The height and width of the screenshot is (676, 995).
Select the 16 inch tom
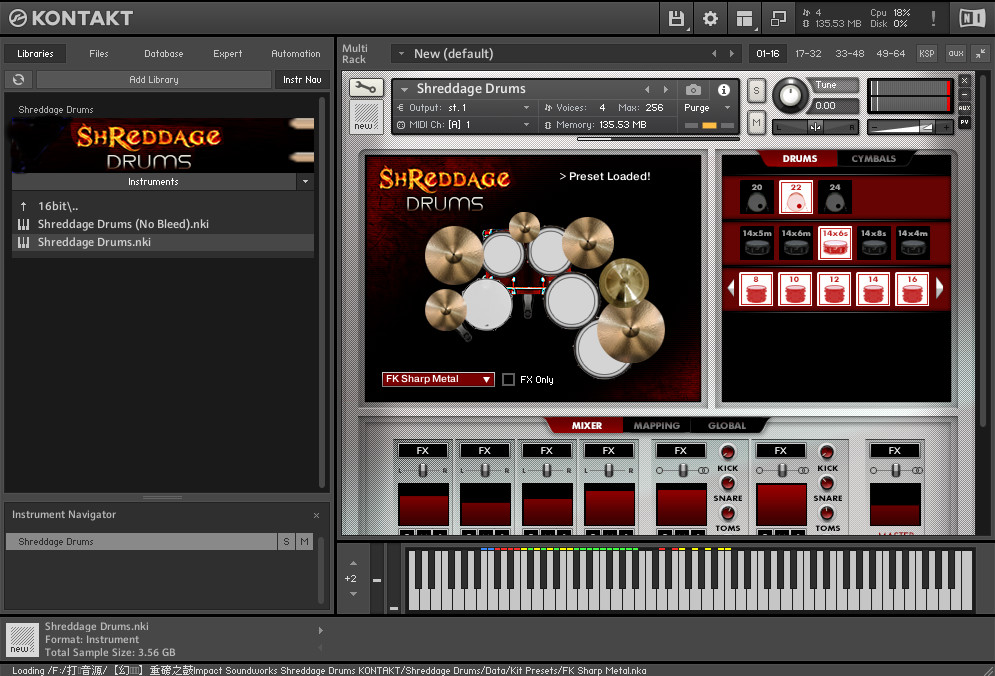[913, 289]
